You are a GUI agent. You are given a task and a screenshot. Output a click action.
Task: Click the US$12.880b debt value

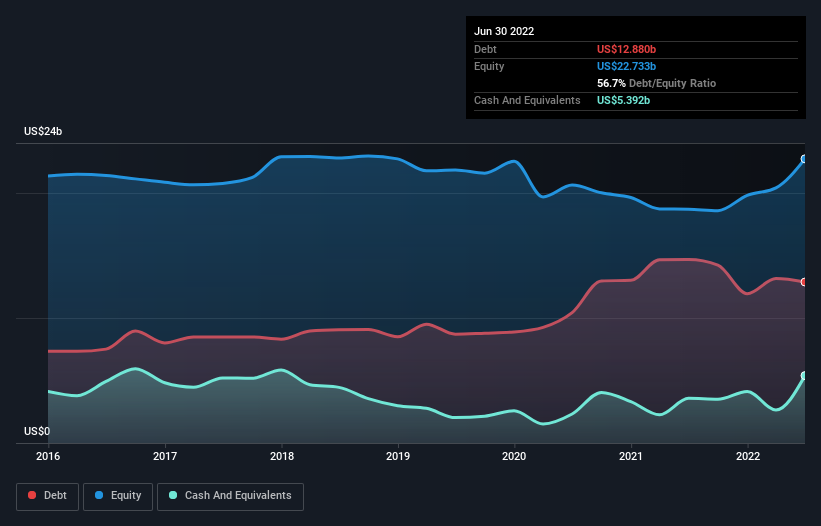(x=626, y=49)
